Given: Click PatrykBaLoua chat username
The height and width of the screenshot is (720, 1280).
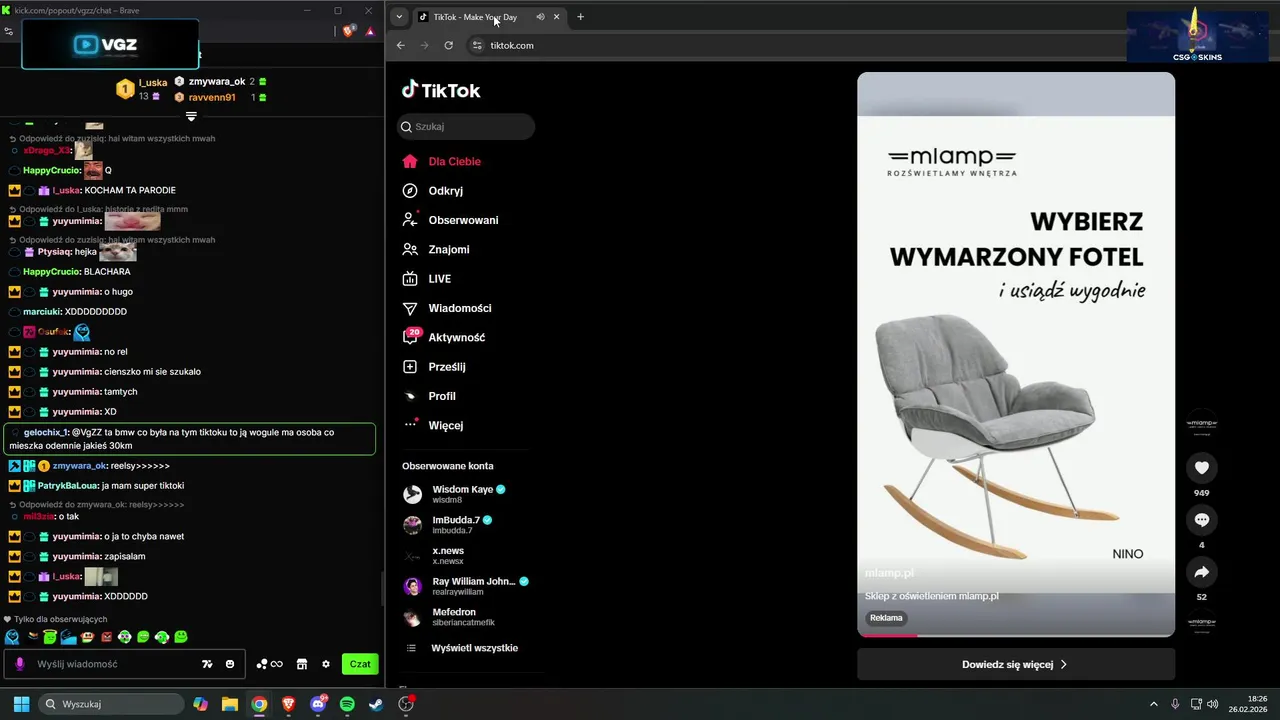Looking at the screenshot, I should tap(67, 486).
